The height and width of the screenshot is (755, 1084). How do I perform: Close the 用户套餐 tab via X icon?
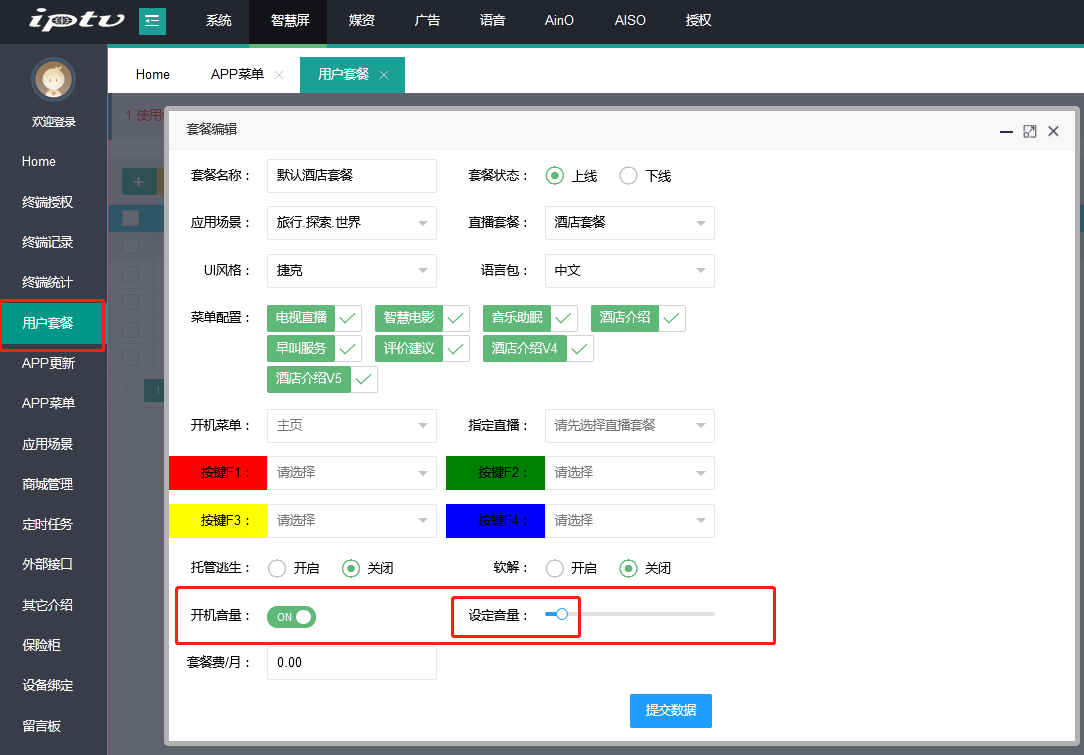[384, 75]
